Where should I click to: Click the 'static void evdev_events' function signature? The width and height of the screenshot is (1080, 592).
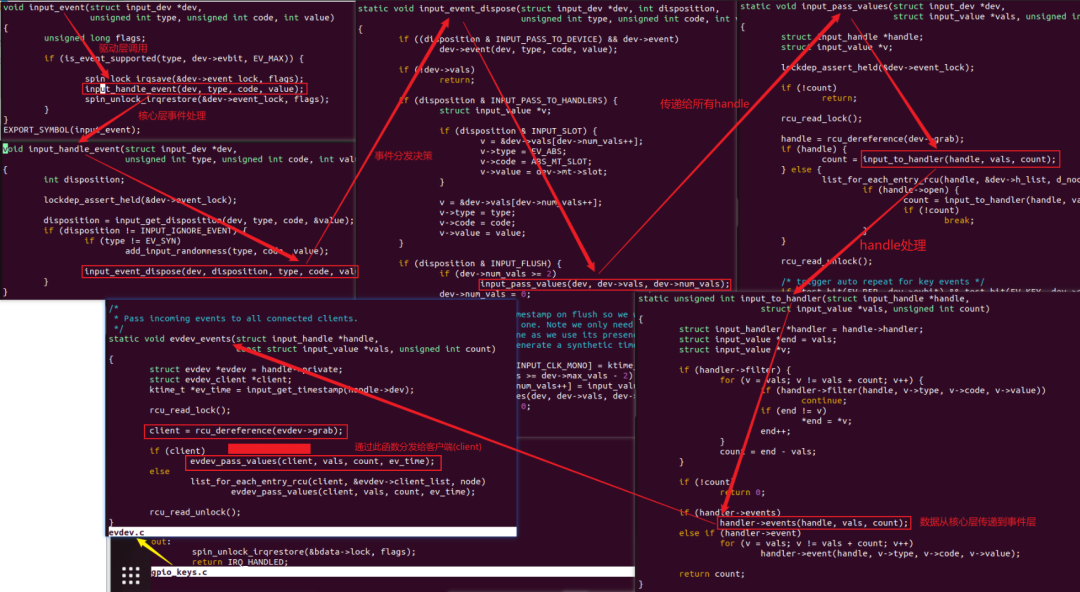click(244, 339)
